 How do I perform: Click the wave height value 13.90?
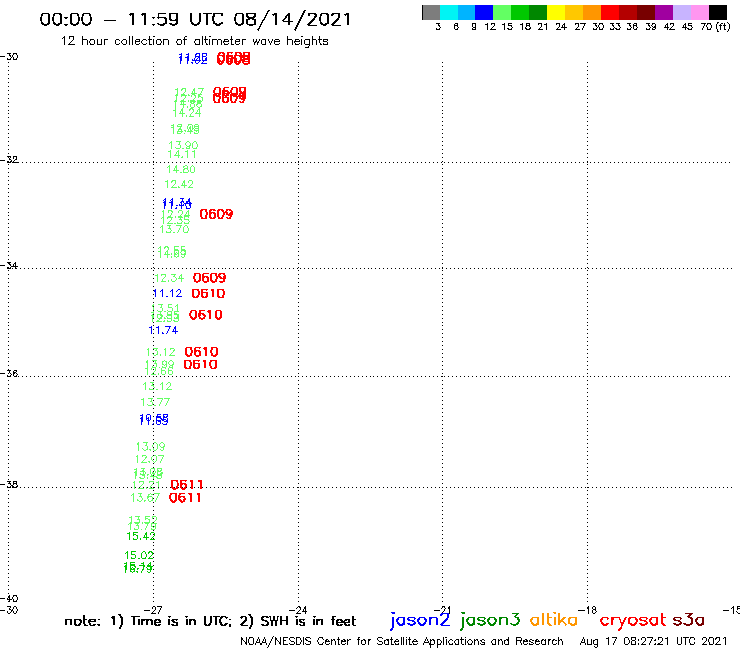click(183, 145)
